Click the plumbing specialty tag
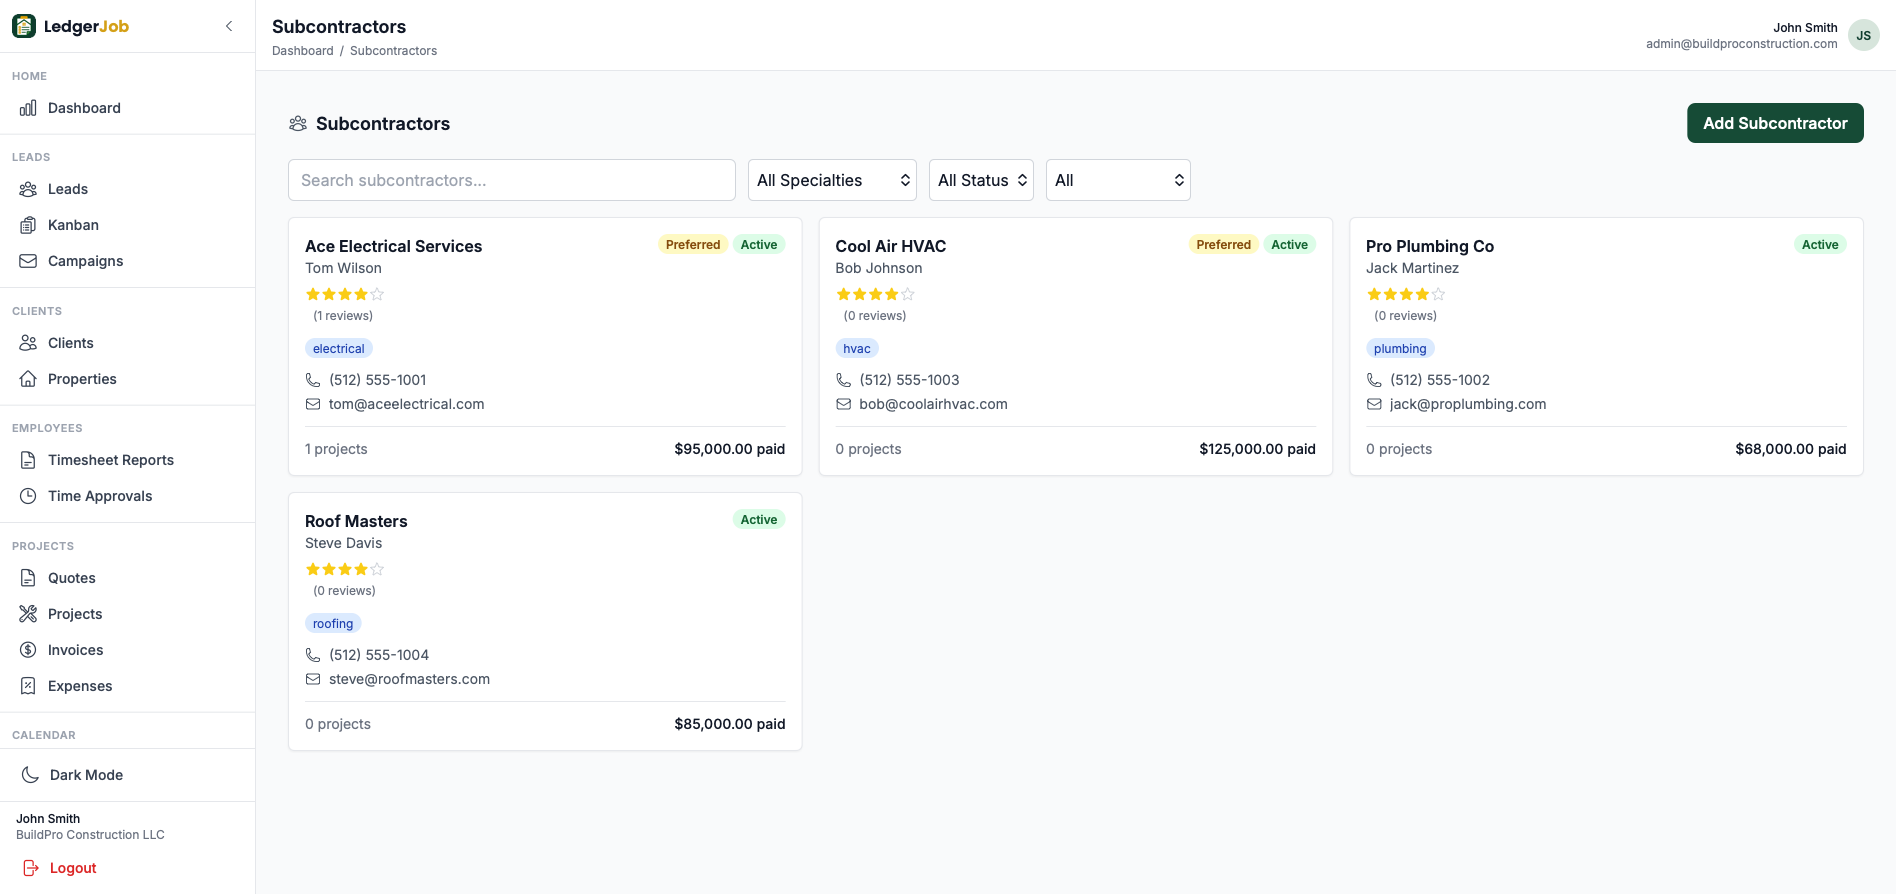Screen dimensions: 1896x894 [1400, 348]
